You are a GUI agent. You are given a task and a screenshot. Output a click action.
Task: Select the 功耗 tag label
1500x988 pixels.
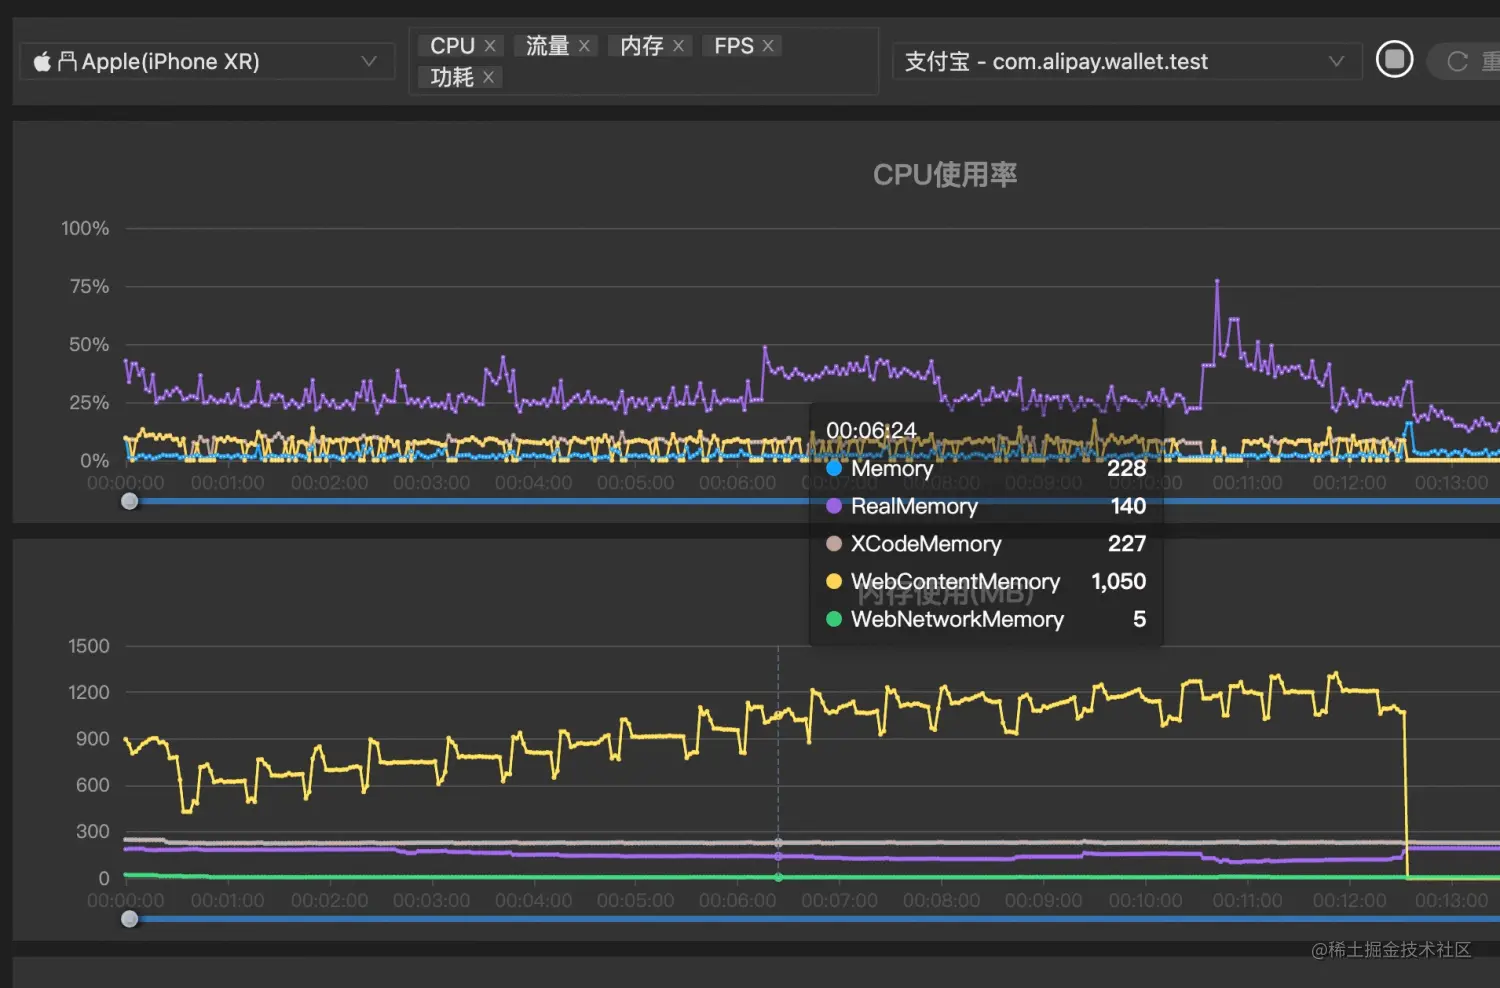click(452, 77)
